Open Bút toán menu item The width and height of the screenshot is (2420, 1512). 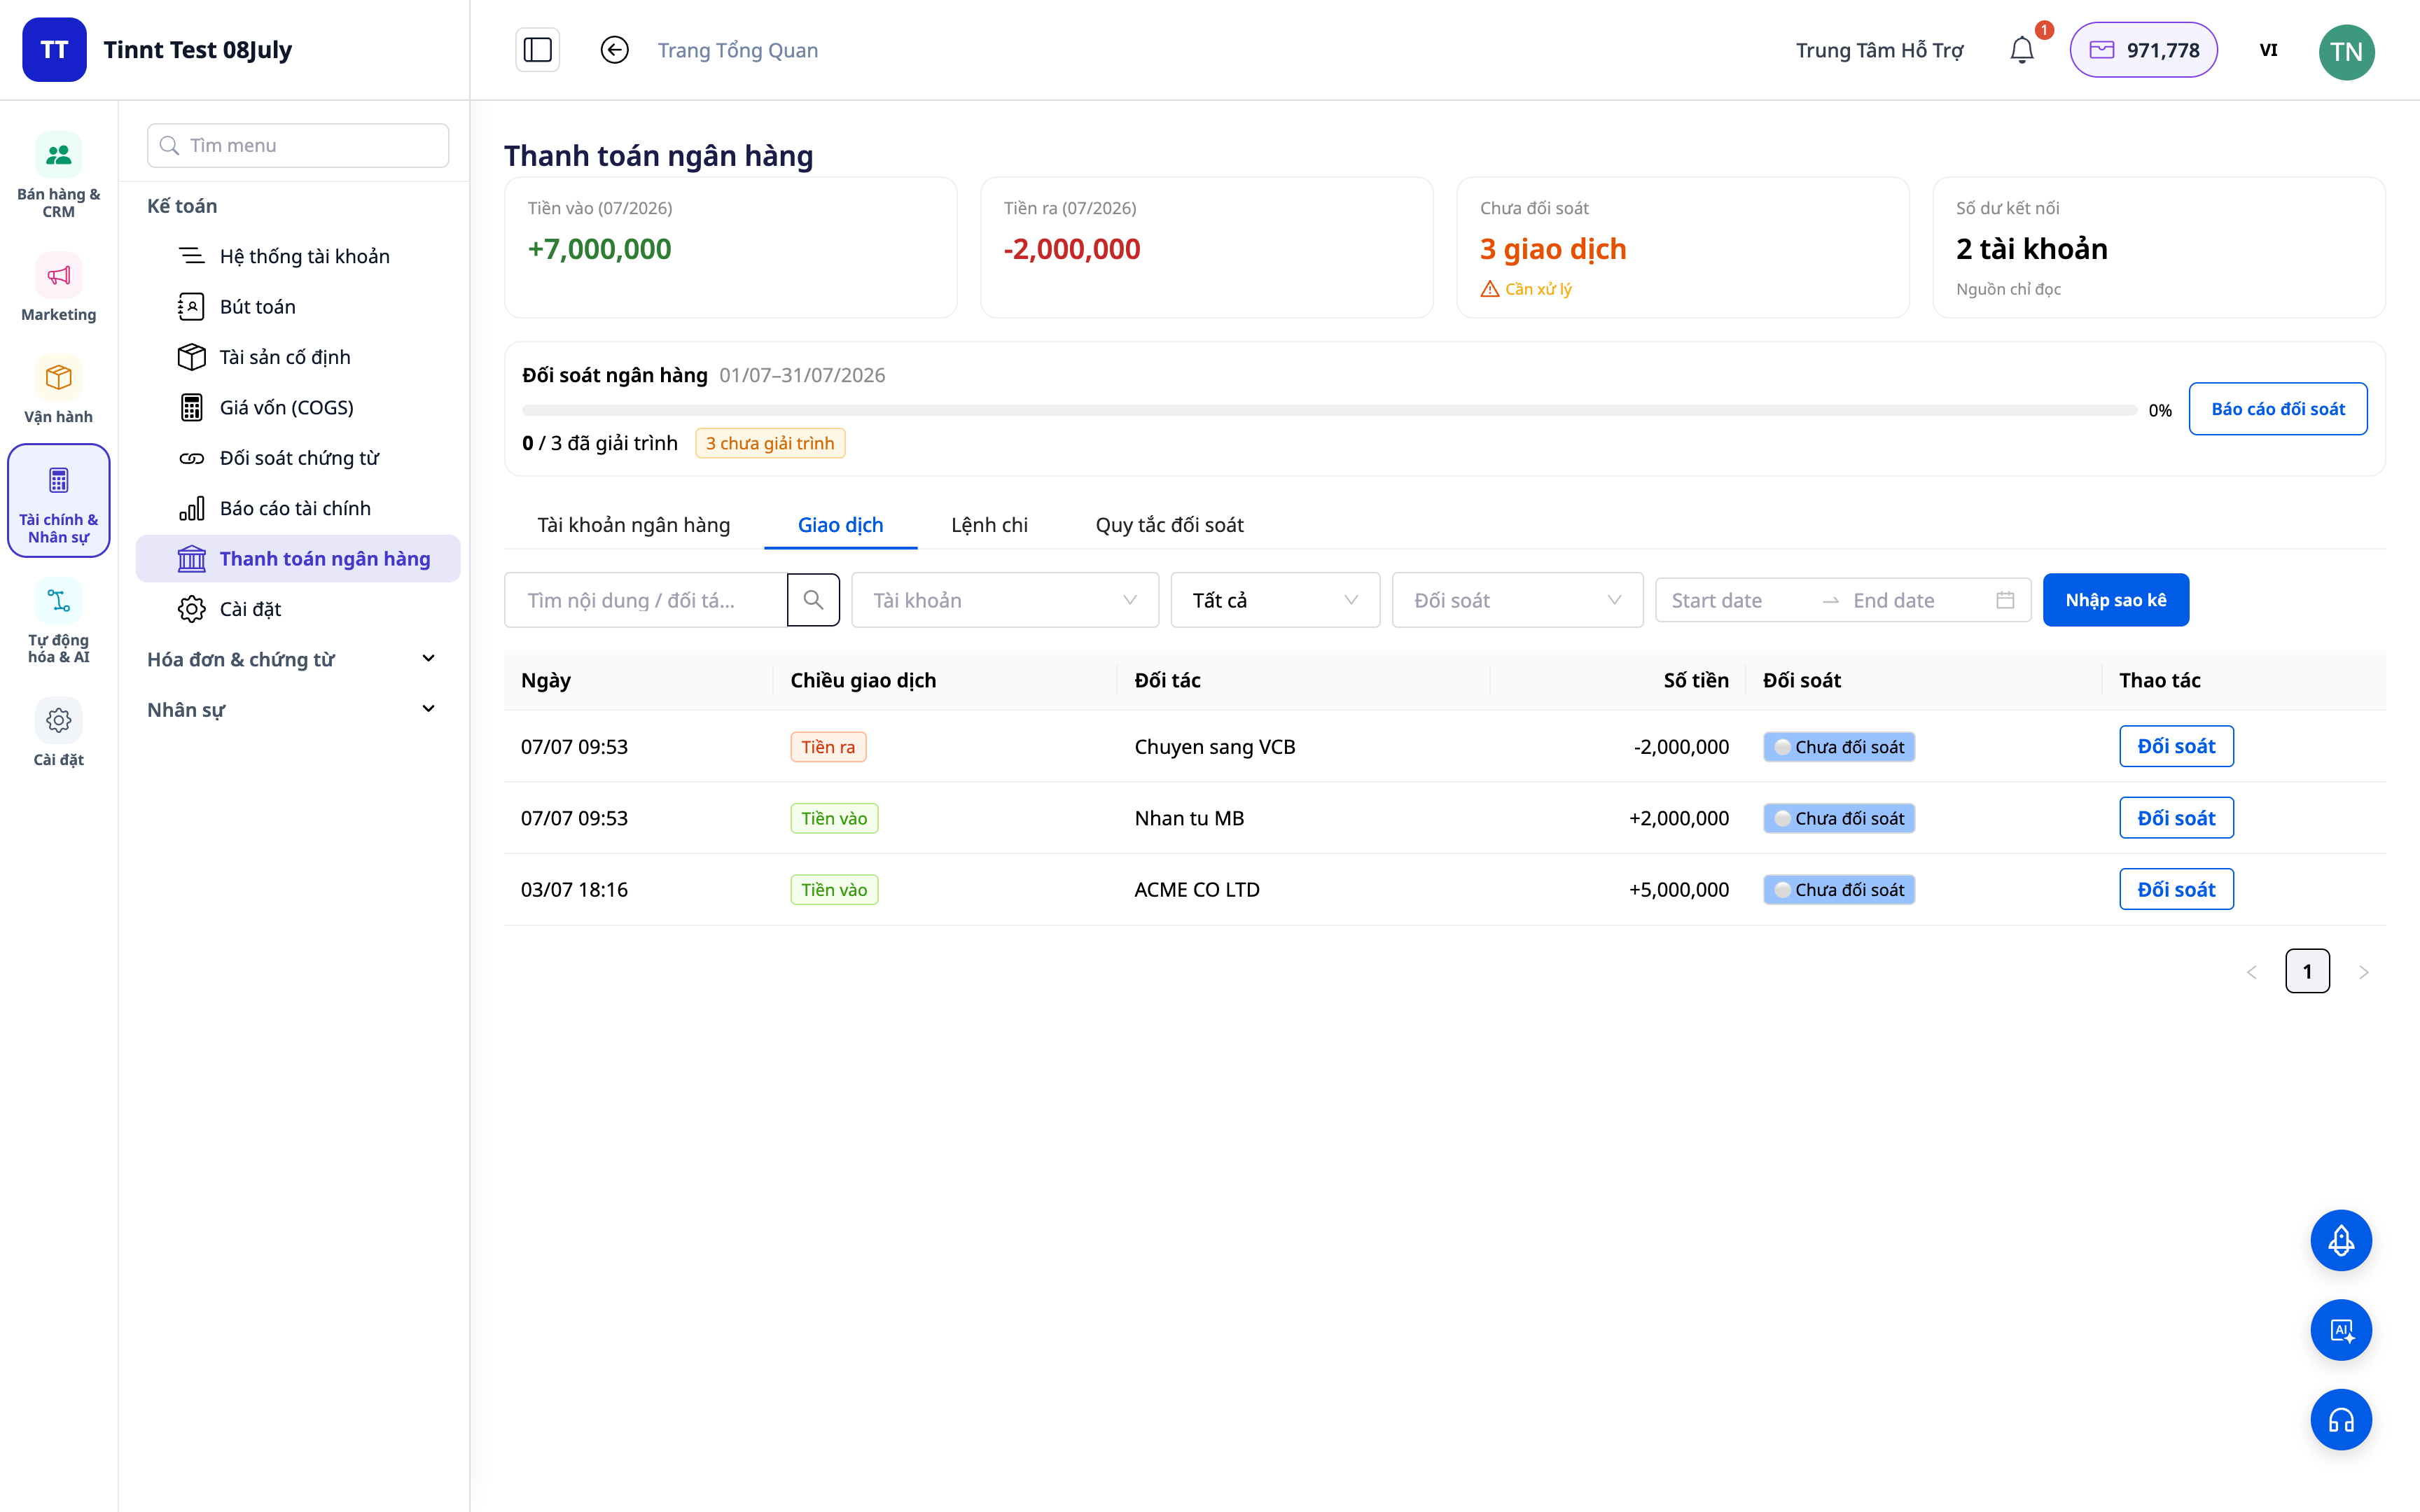tap(298, 306)
